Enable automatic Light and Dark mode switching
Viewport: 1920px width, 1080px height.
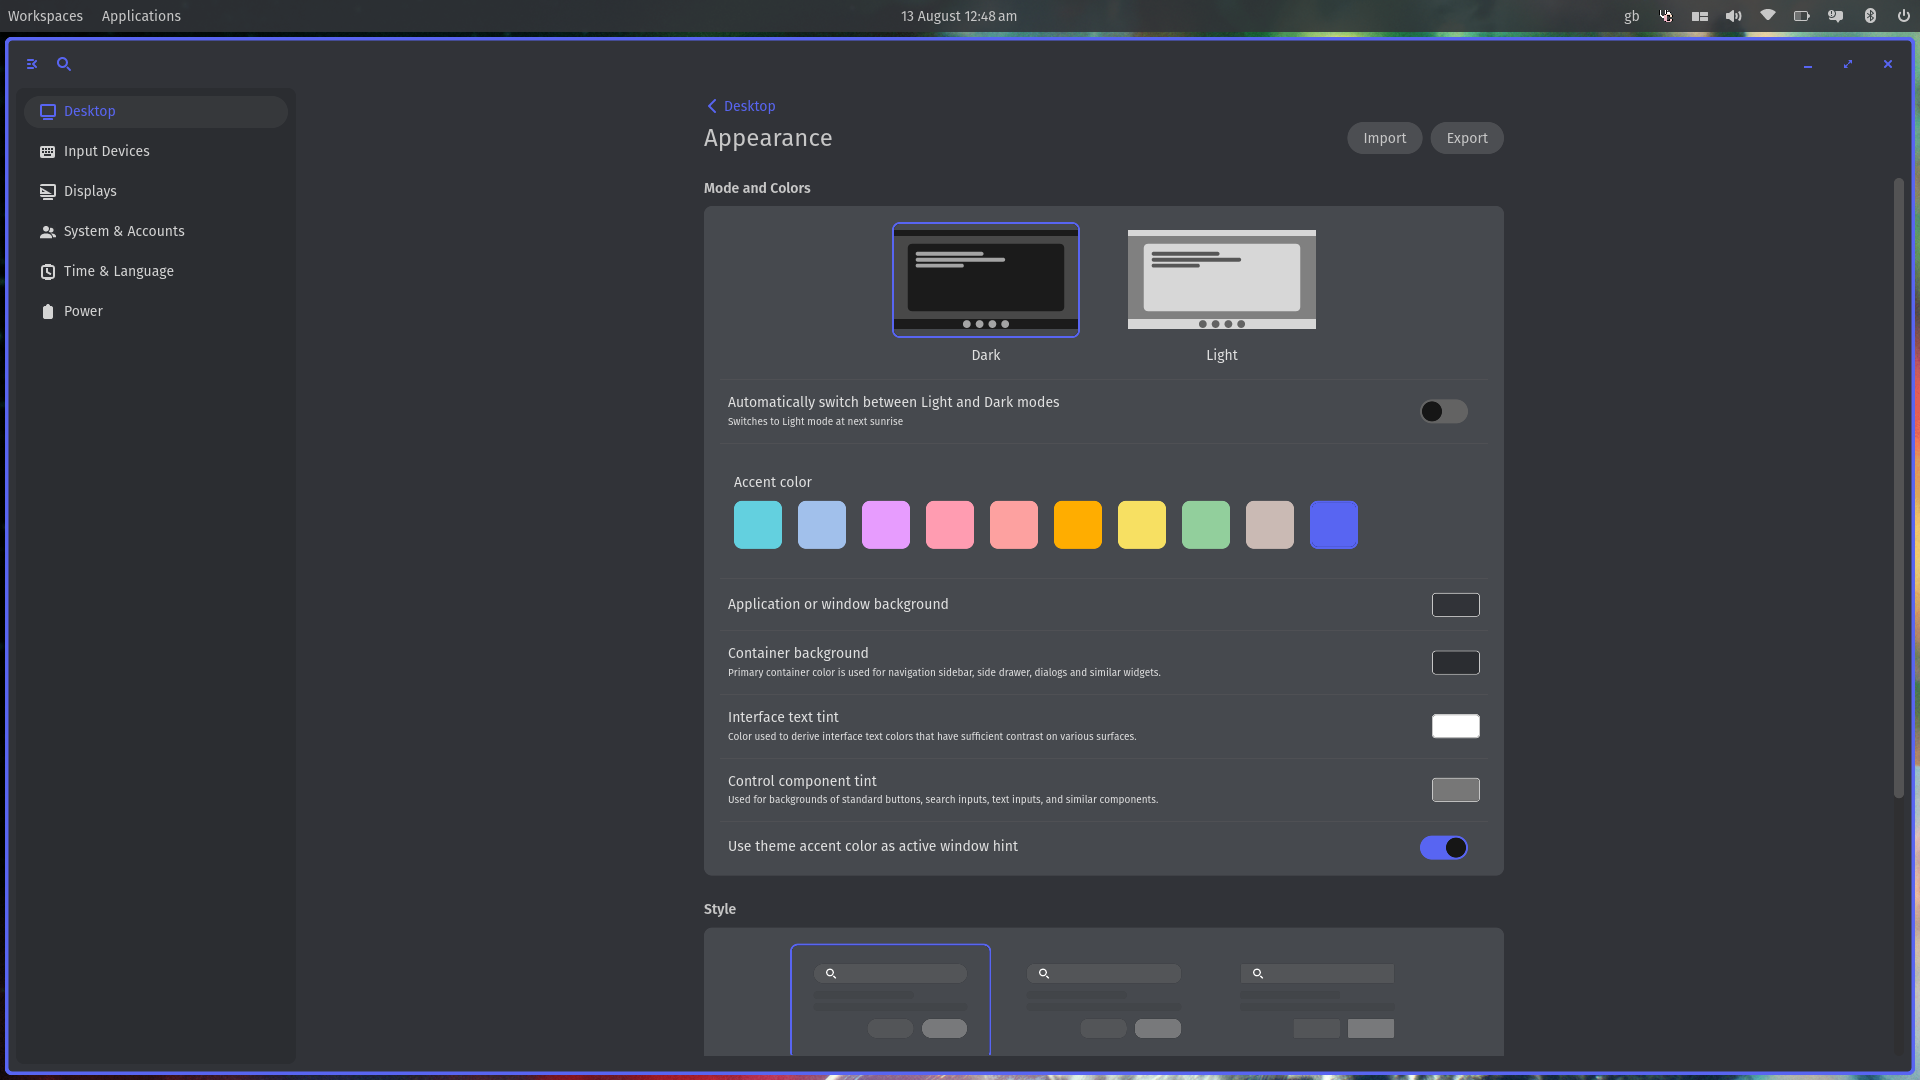click(1443, 411)
